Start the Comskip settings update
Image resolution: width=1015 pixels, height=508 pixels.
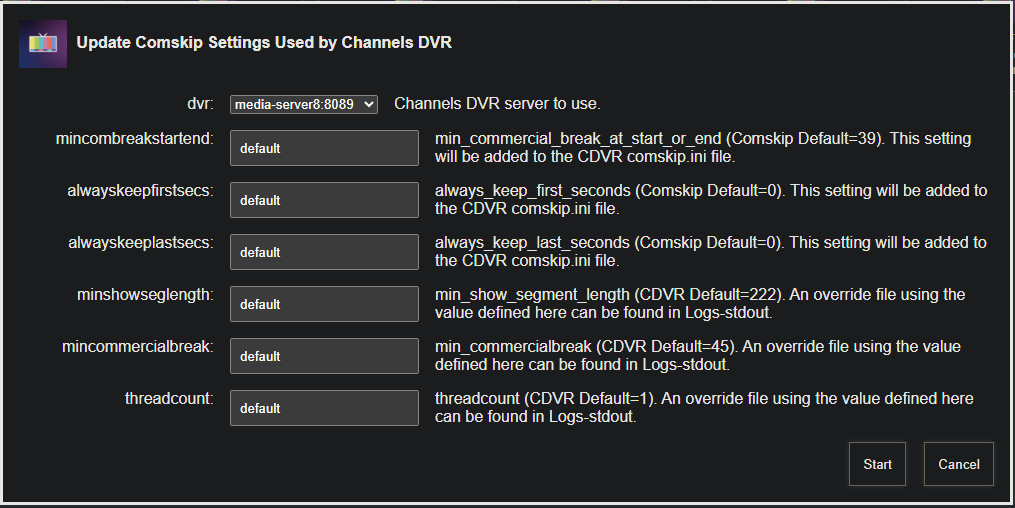(877, 464)
